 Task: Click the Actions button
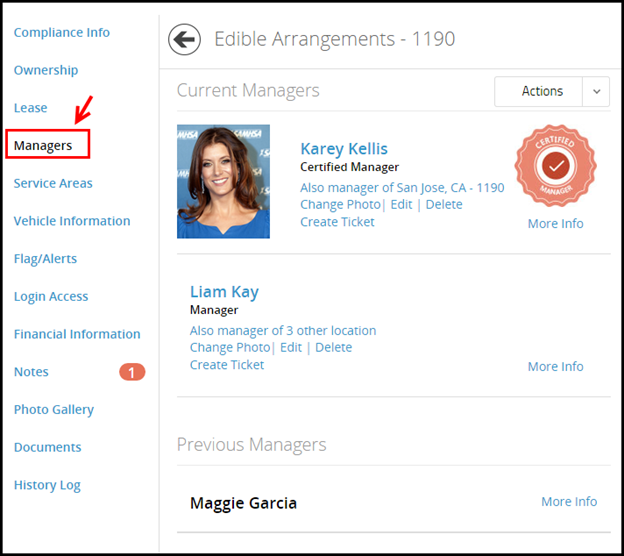(538, 92)
